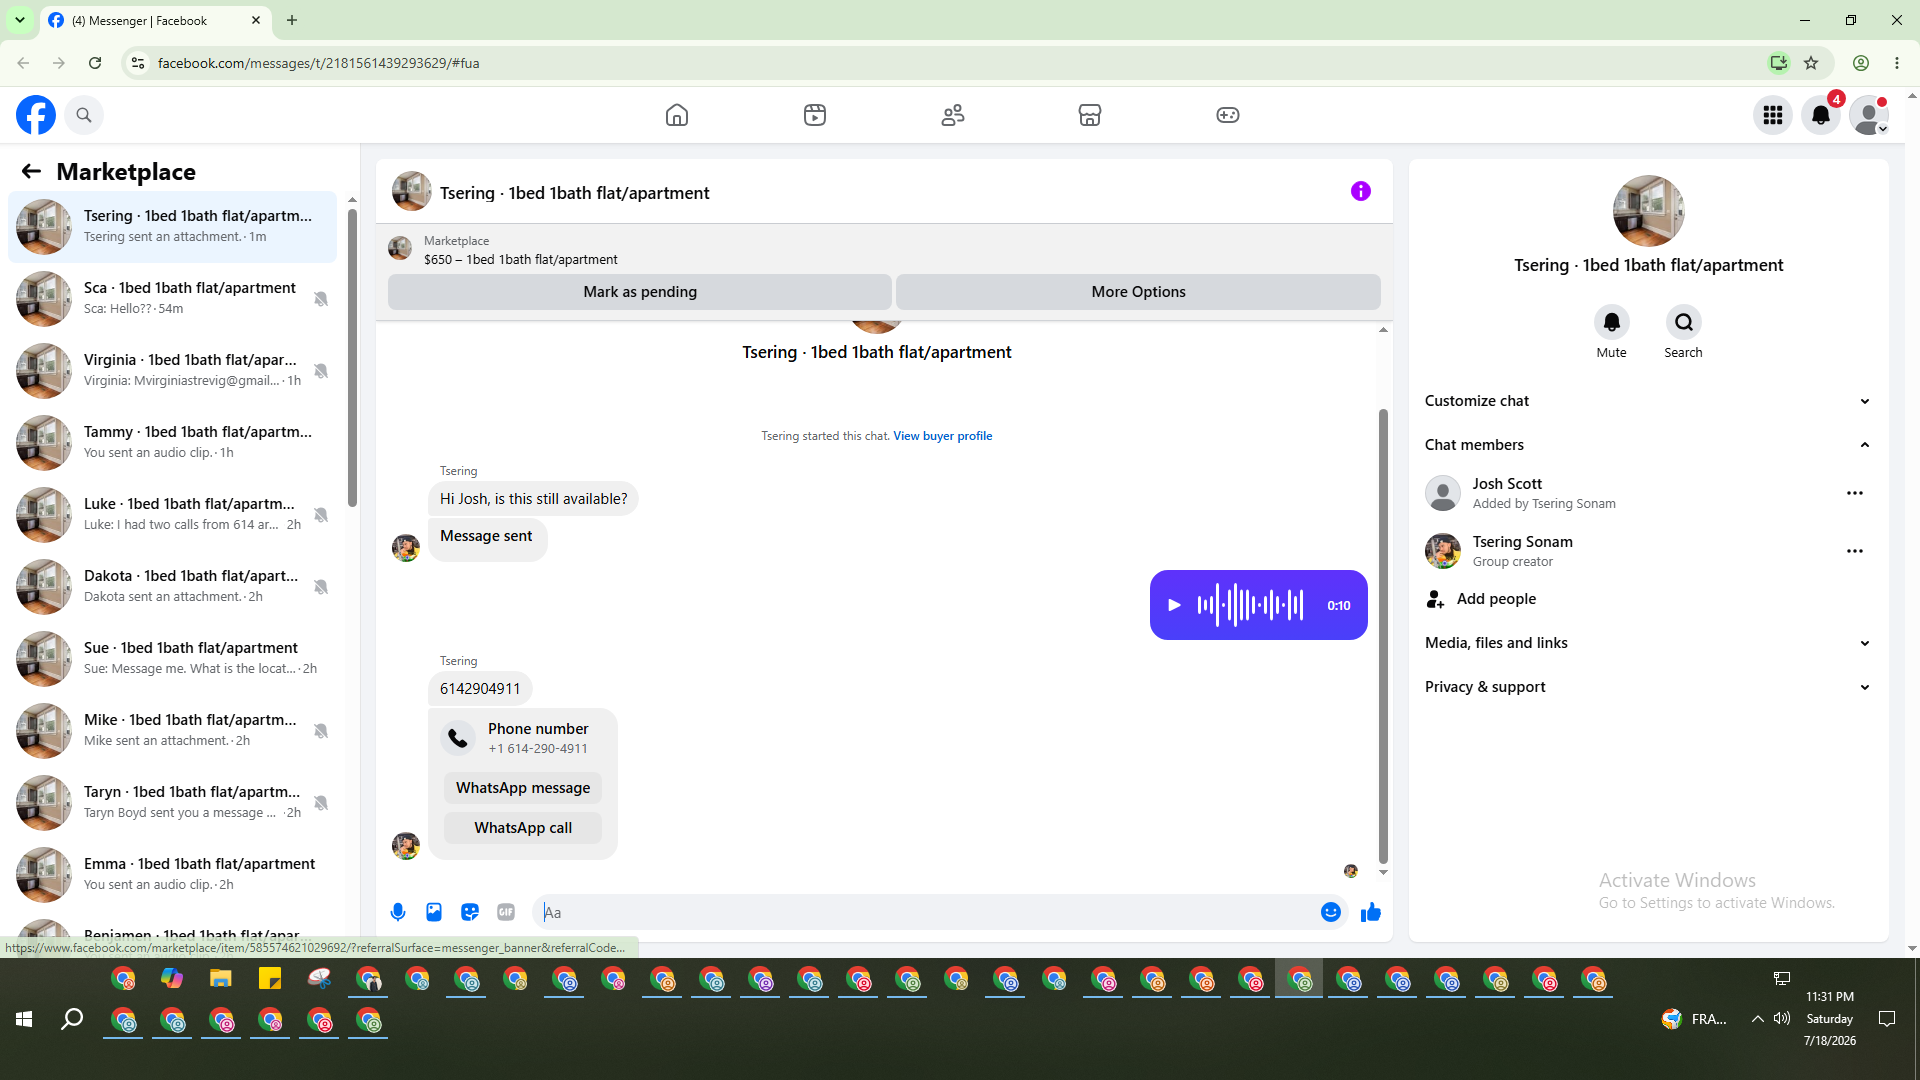Unmute the Luke conversation bell

[321, 515]
